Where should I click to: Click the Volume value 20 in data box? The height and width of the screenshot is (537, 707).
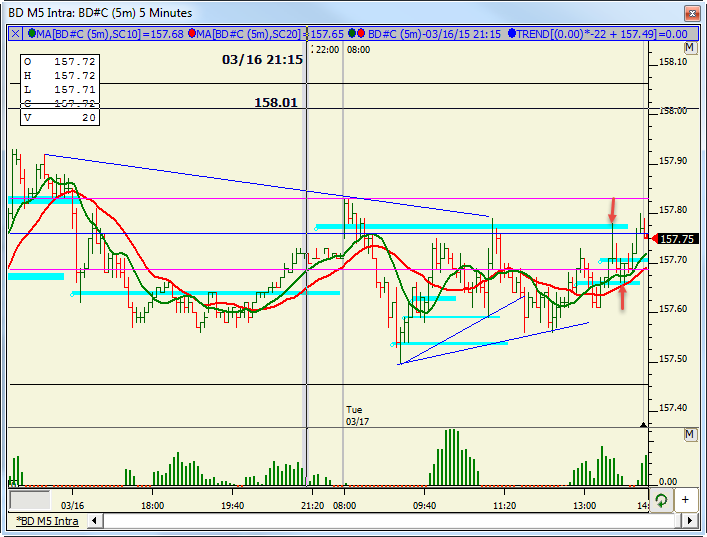coord(89,118)
